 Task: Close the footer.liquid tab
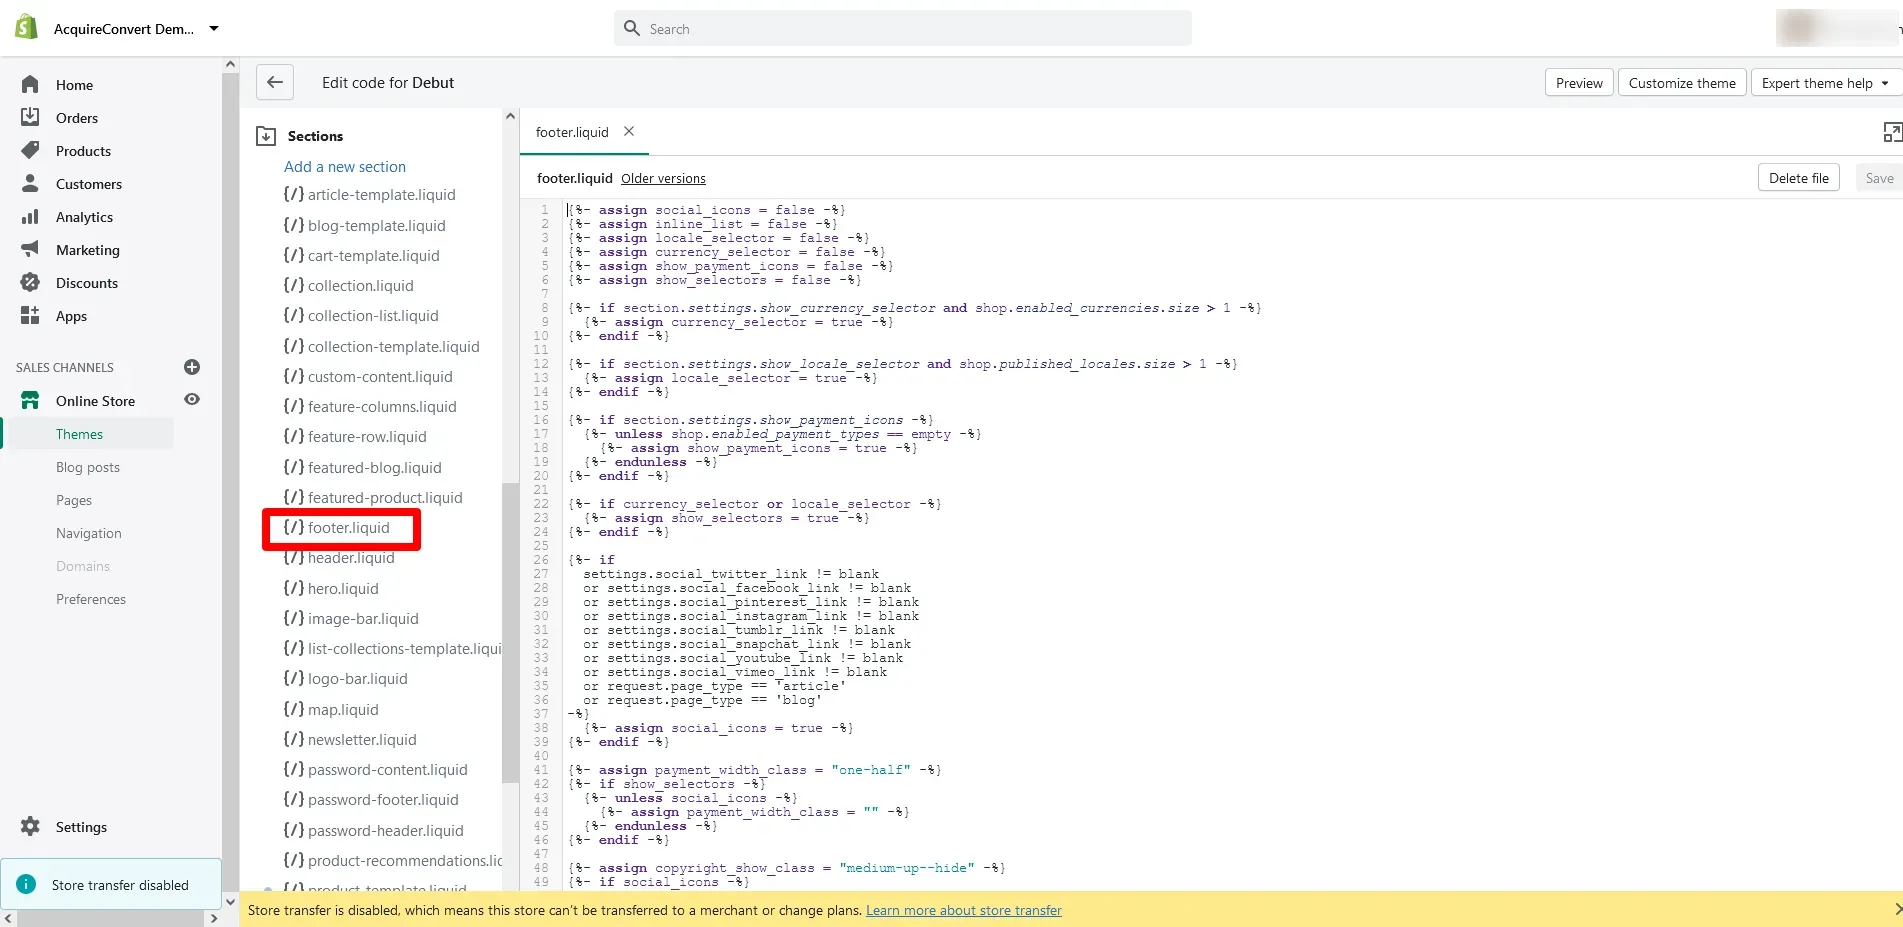click(629, 131)
